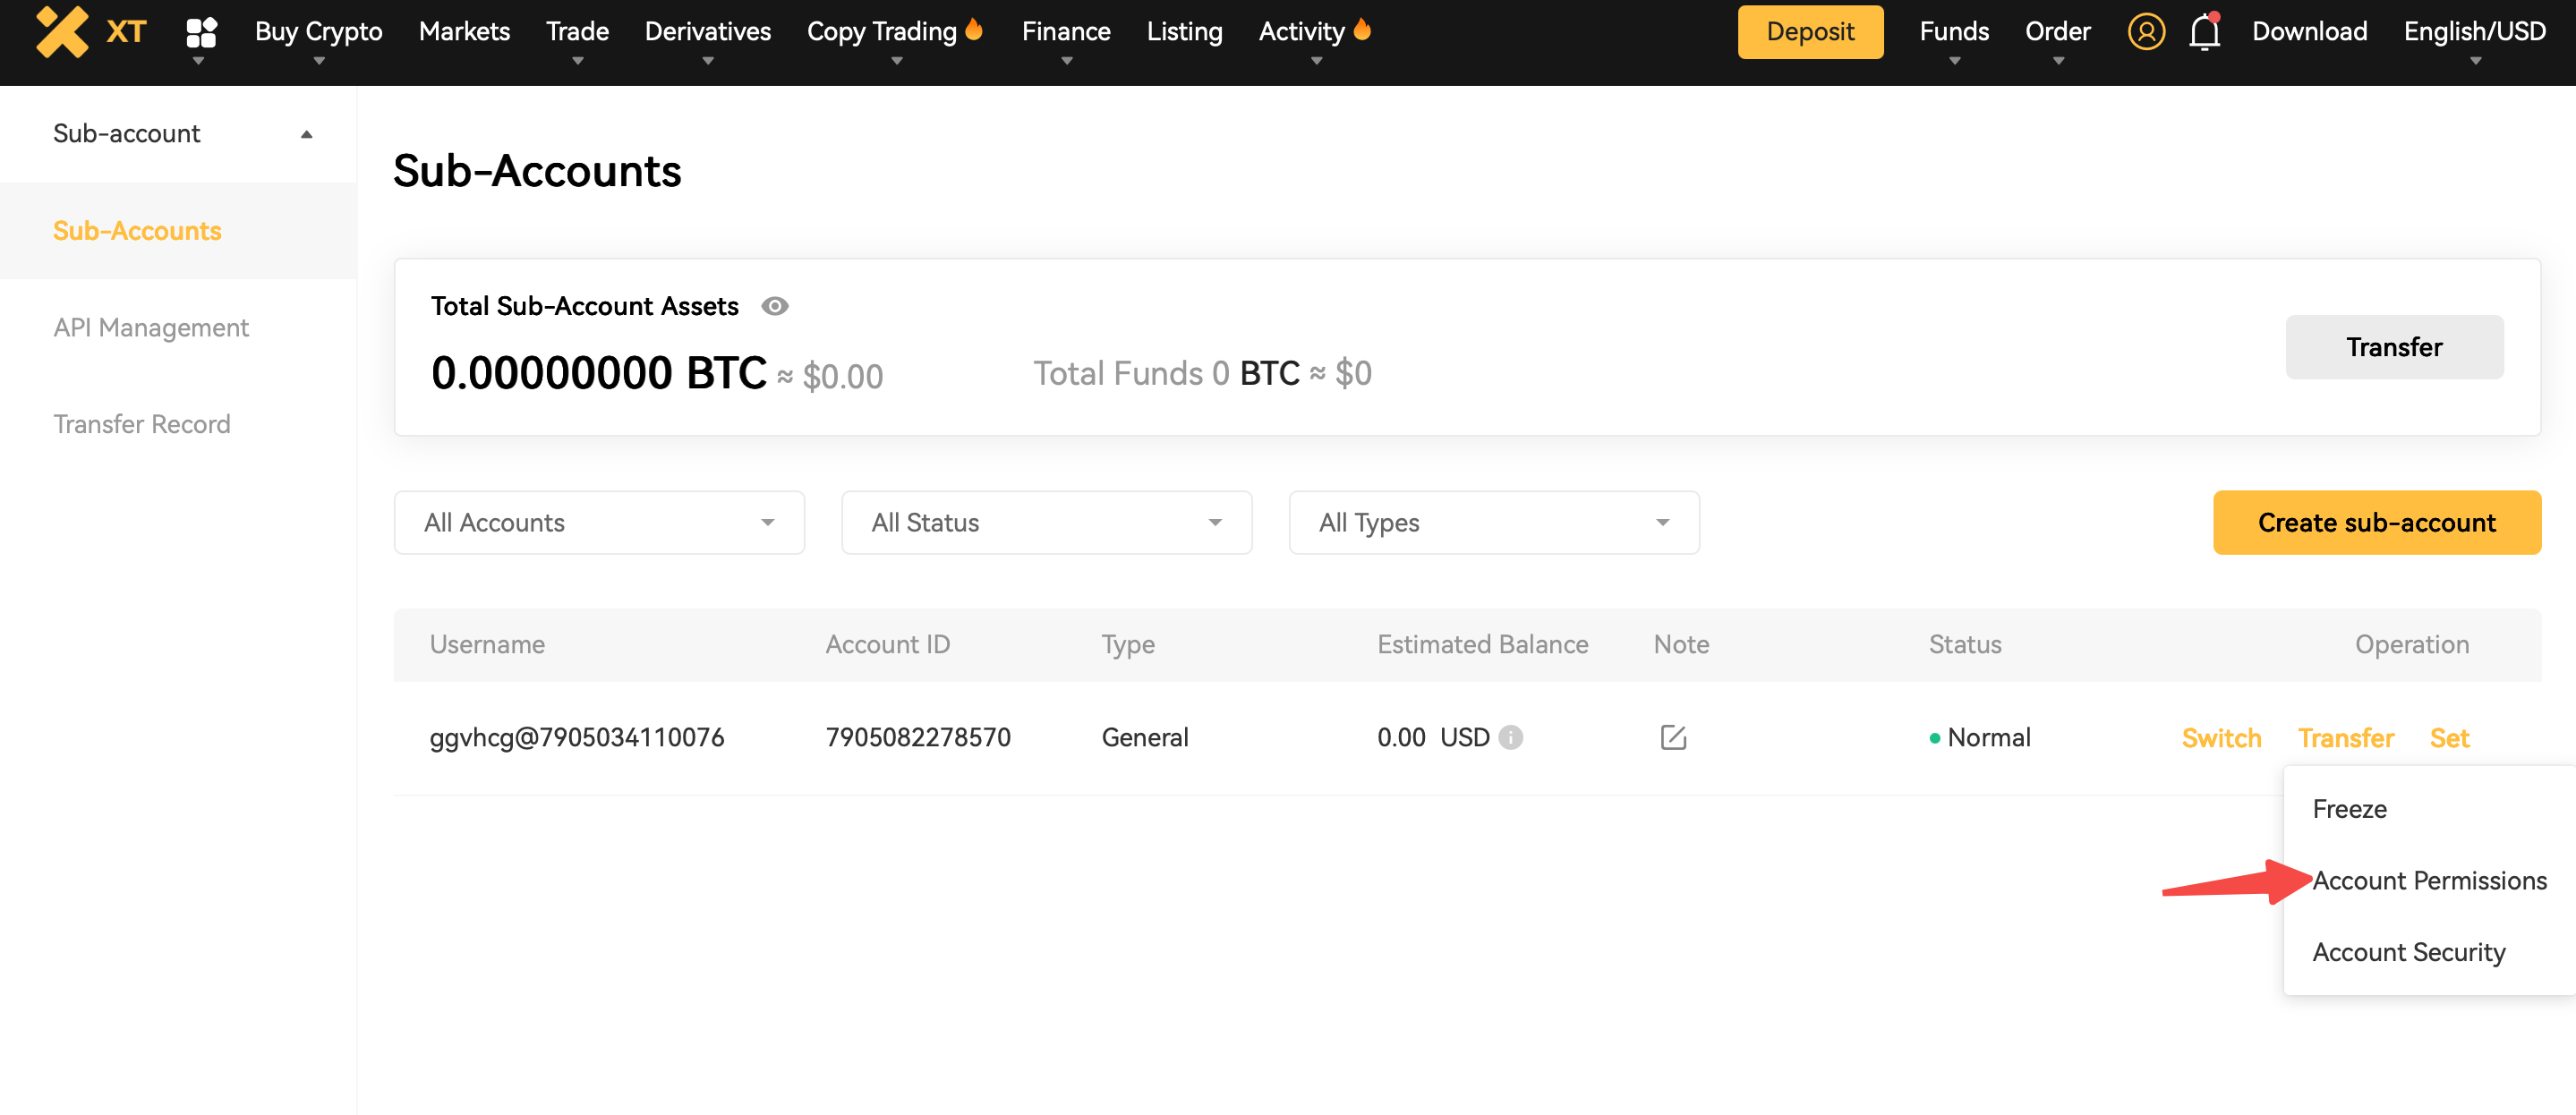Toggle asset visibility eye icon
The height and width of the screenshot is (1115, 2576).
tap(775, 306)
